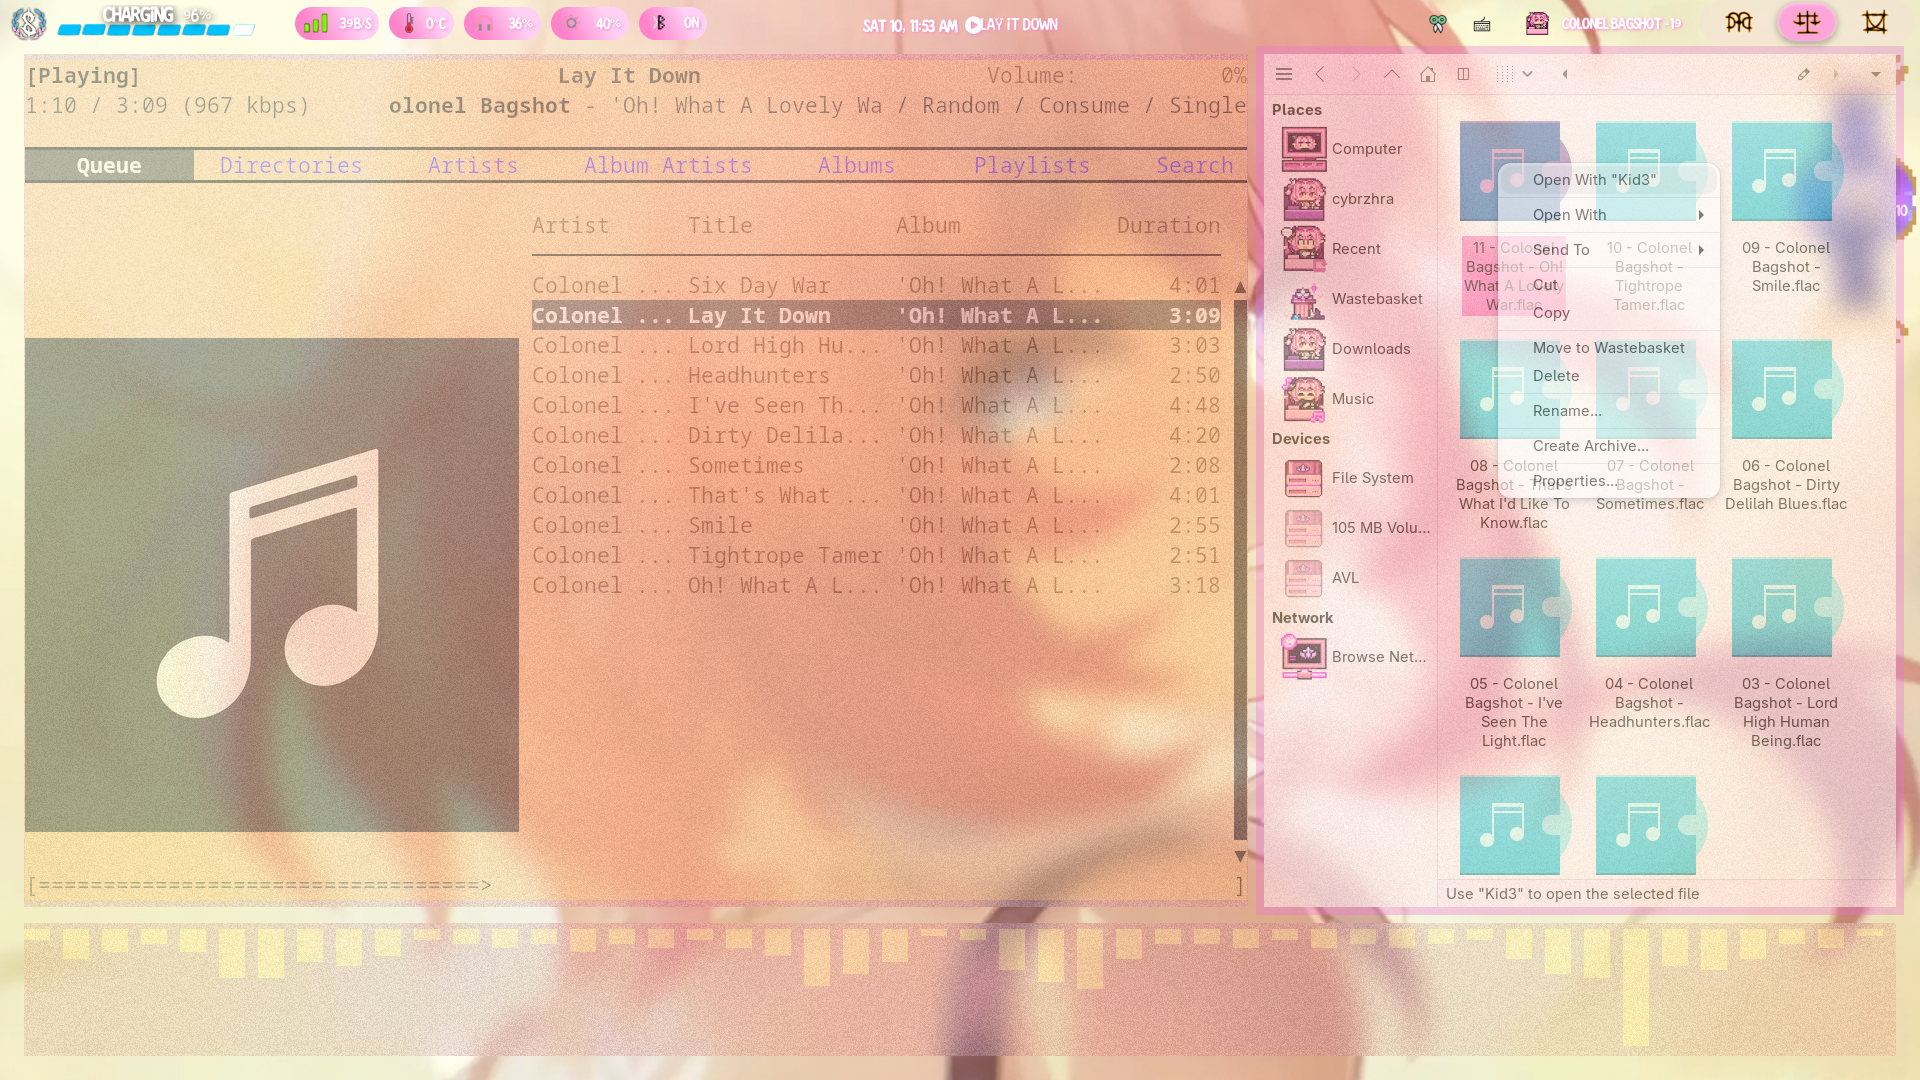The image size is (1920, 1080).
Task: Select the 09 Smile.flac file thumbnail
Action: pos(1781,172)
